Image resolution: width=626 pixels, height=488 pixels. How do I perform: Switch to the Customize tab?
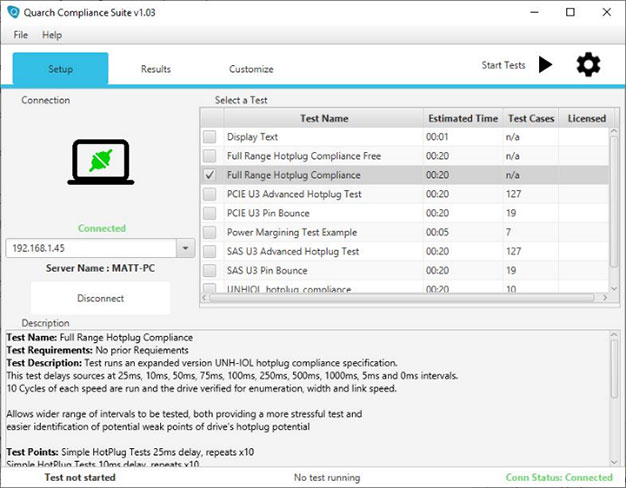[x=251, y=69]
